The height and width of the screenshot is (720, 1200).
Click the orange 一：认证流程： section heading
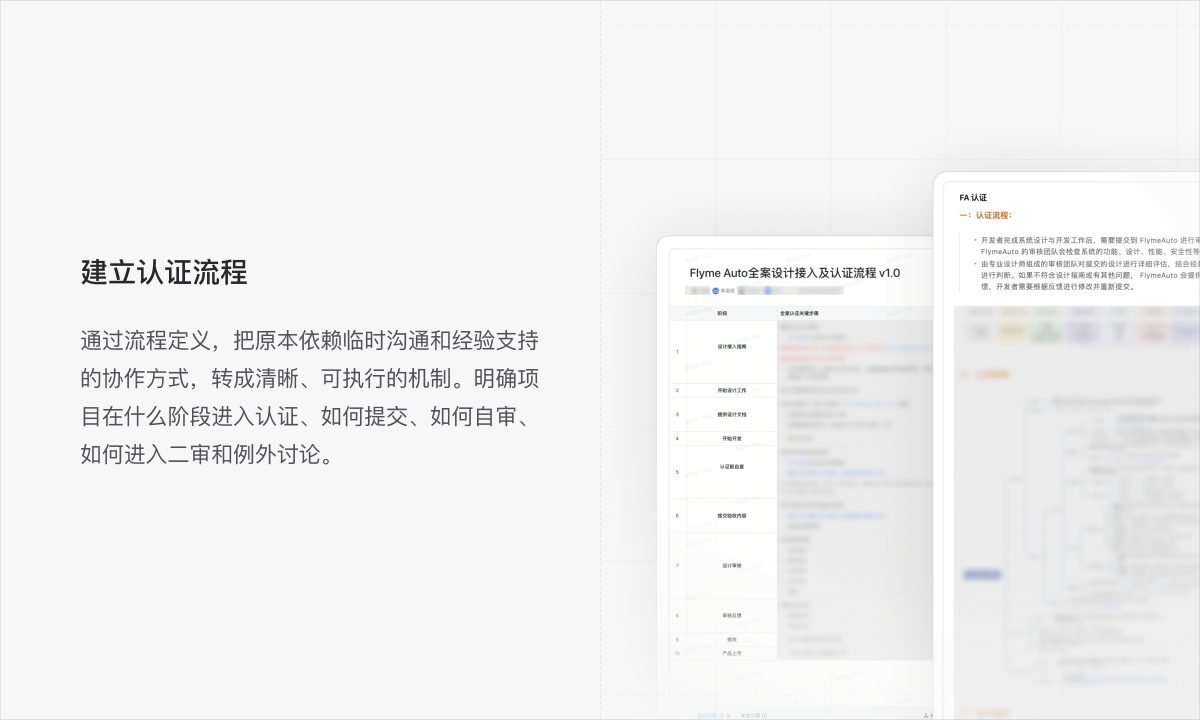coord(986,215)
